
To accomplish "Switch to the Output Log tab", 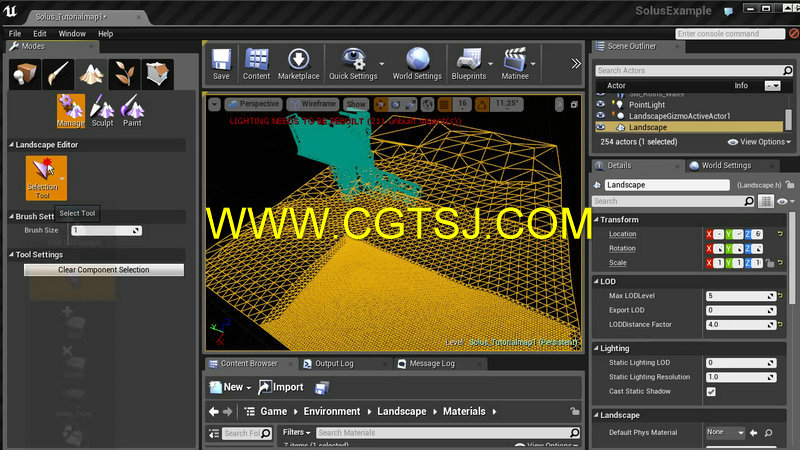I will click(x=334, y=364).
